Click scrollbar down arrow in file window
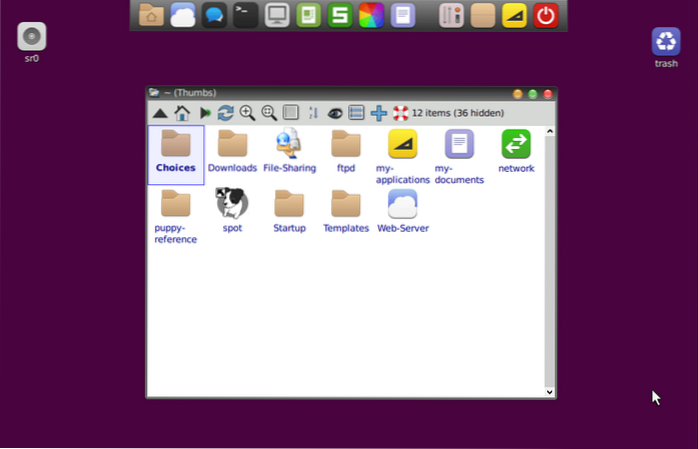Viewport: 698px width, 449px height. 549,392
